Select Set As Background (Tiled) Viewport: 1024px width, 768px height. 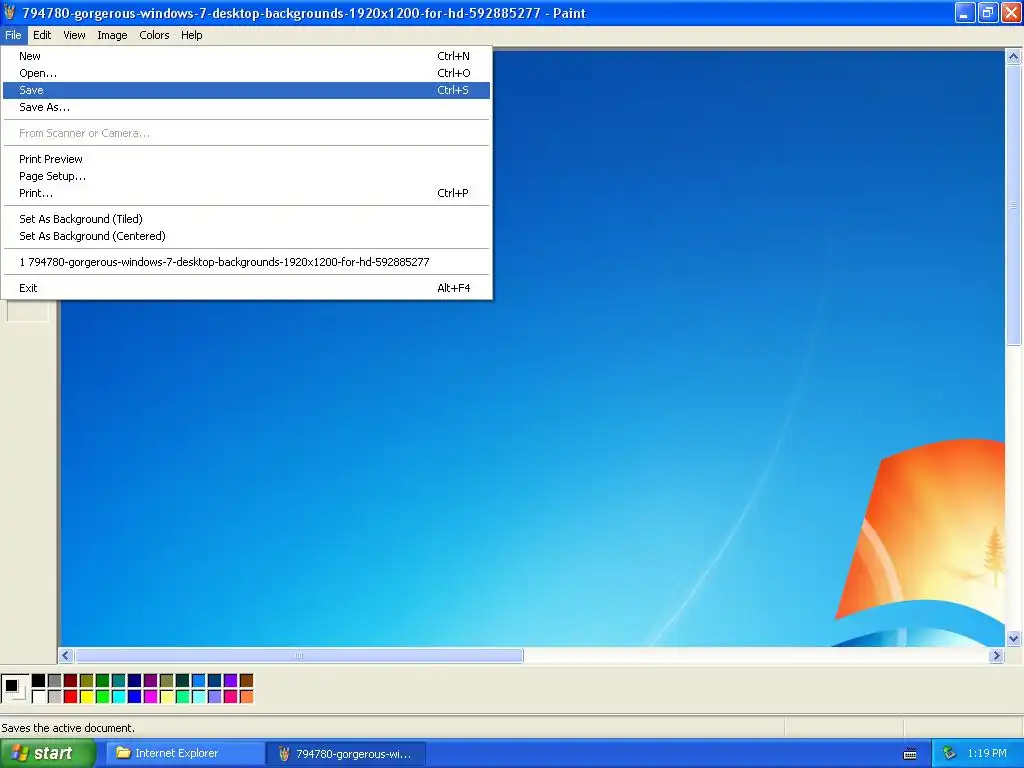[246, 219]
